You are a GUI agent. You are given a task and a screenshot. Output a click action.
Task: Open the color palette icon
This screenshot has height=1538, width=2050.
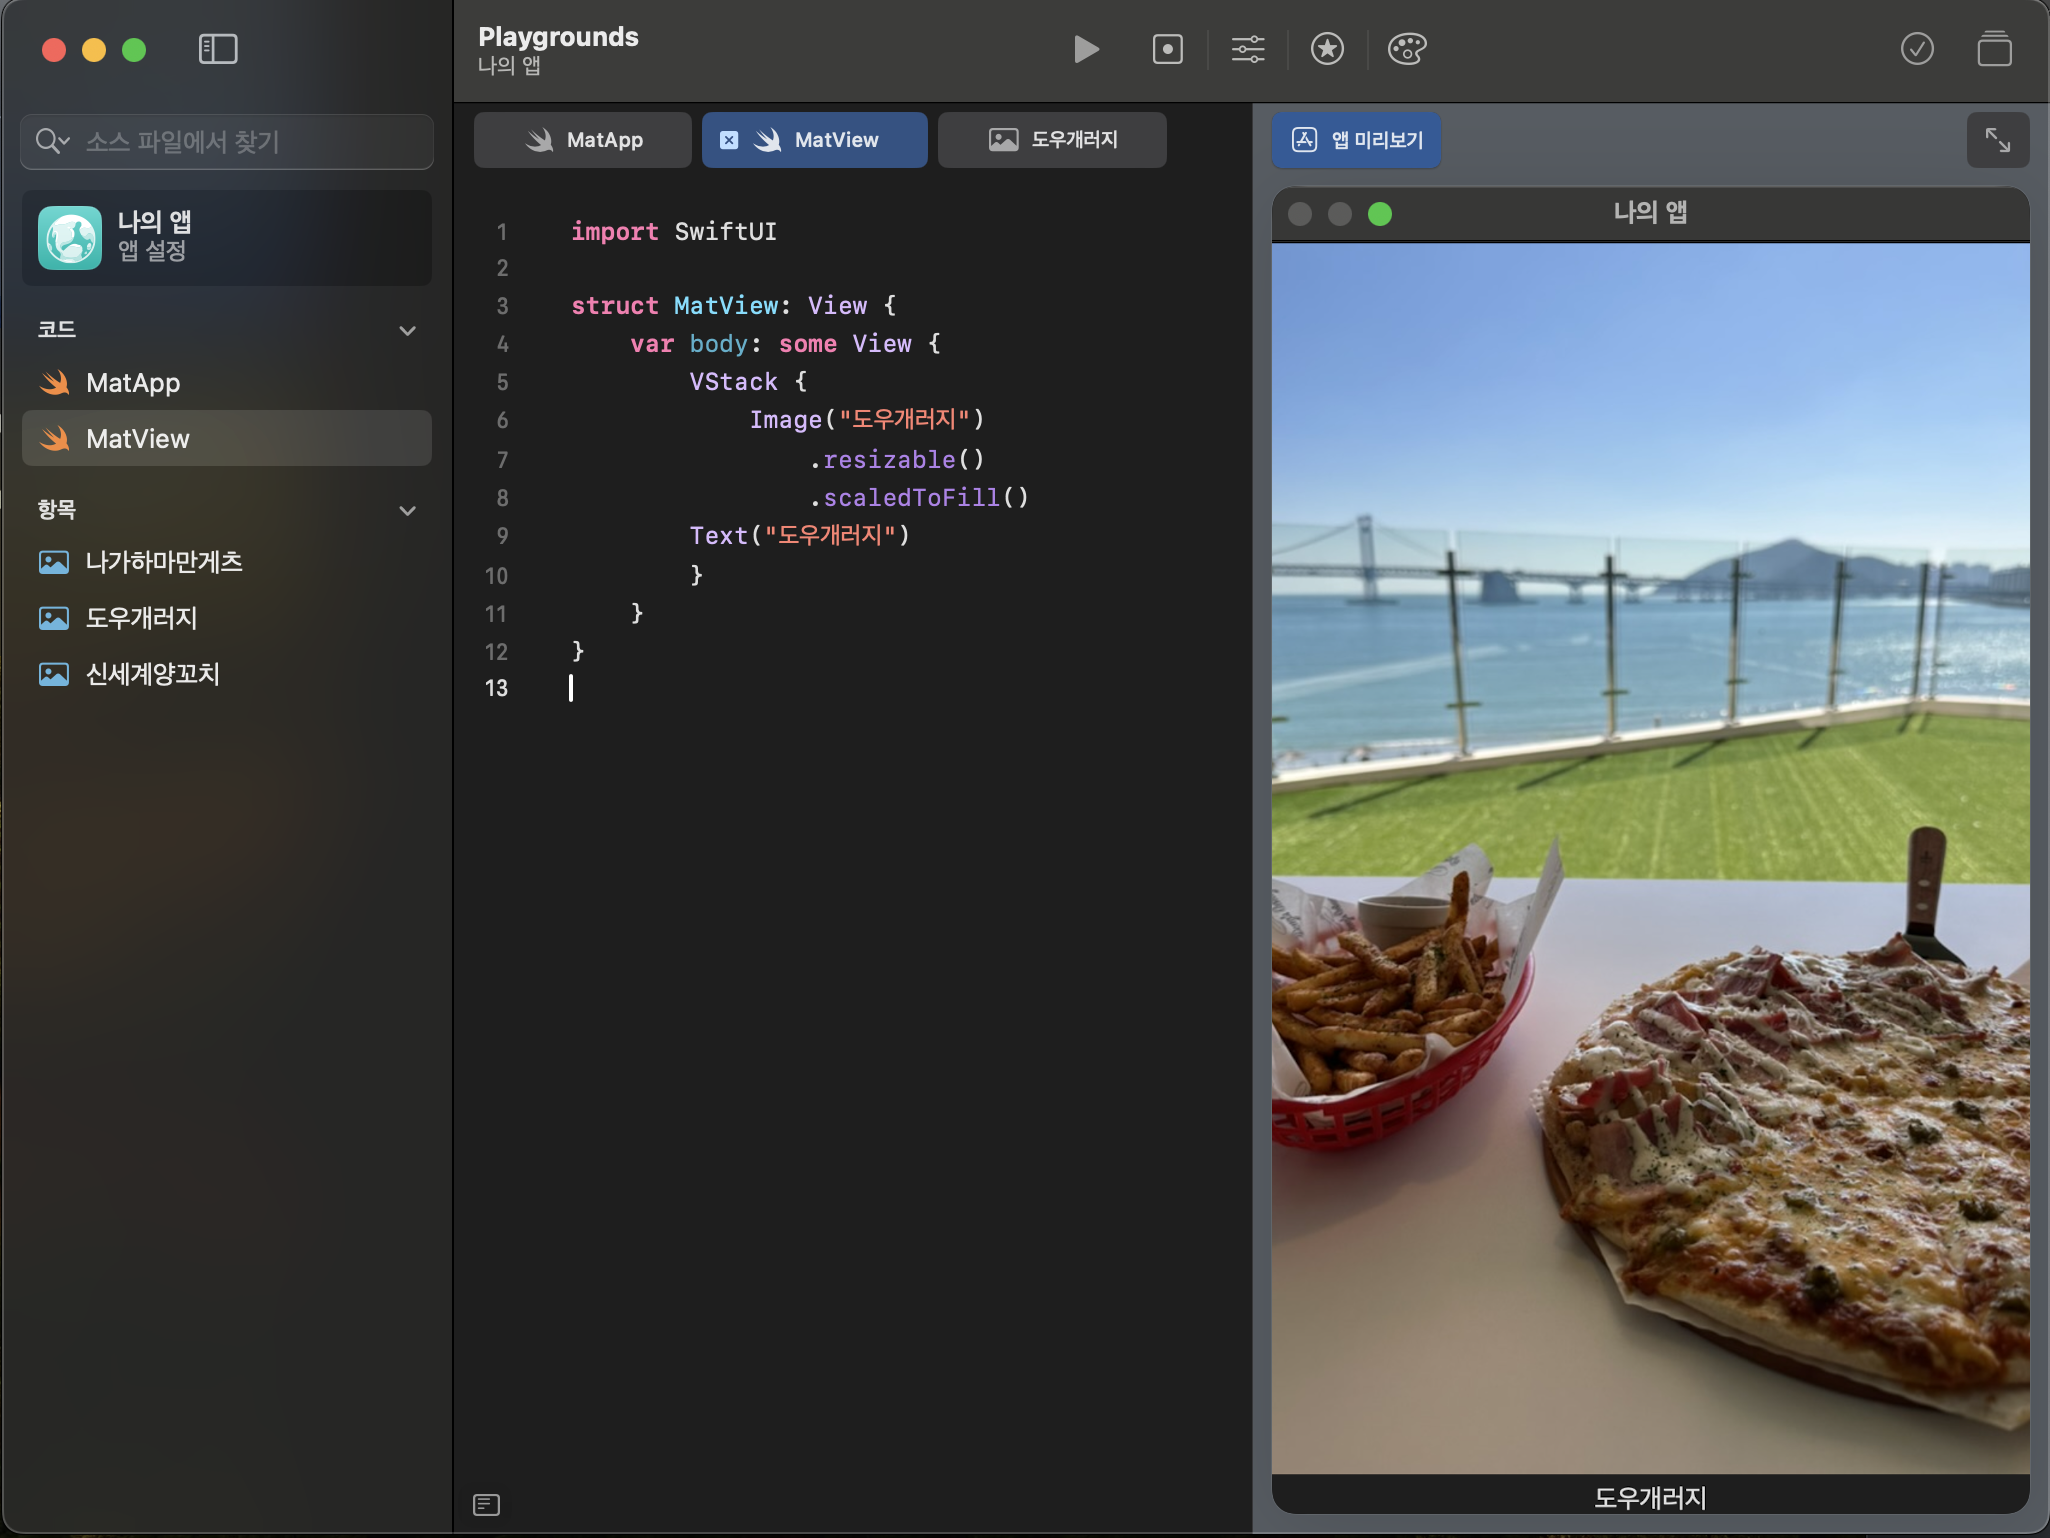[x=1406, y=49]
